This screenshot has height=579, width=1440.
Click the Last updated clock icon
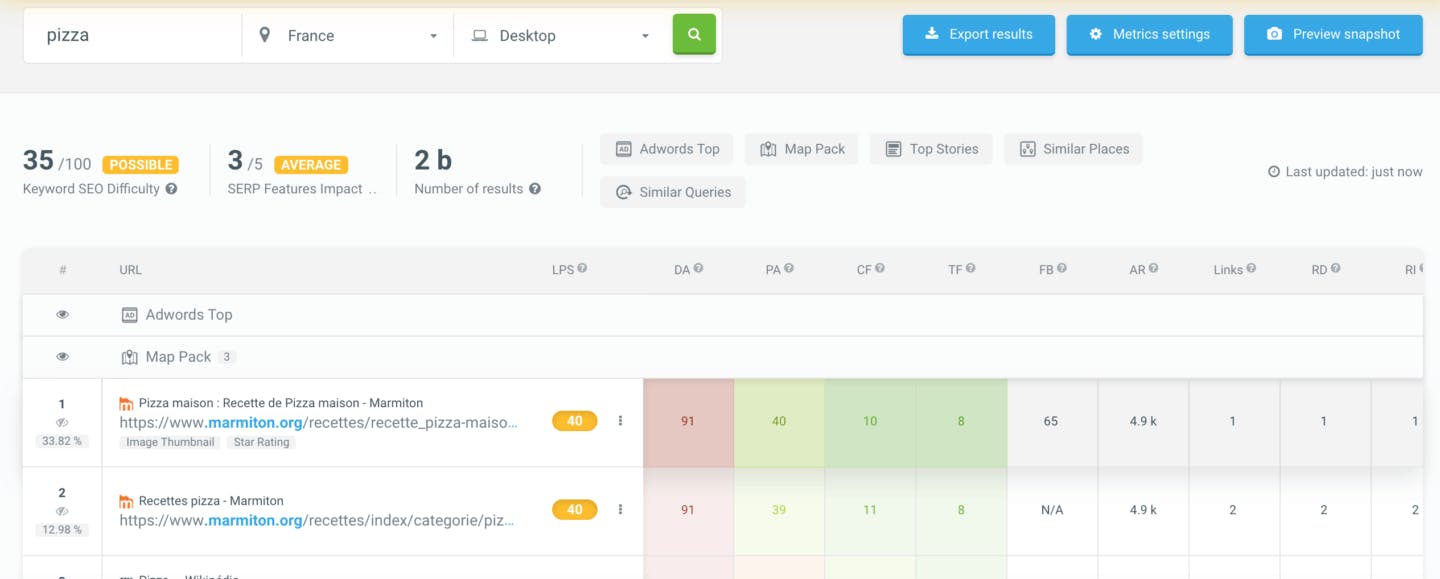tap(1274, 172)
